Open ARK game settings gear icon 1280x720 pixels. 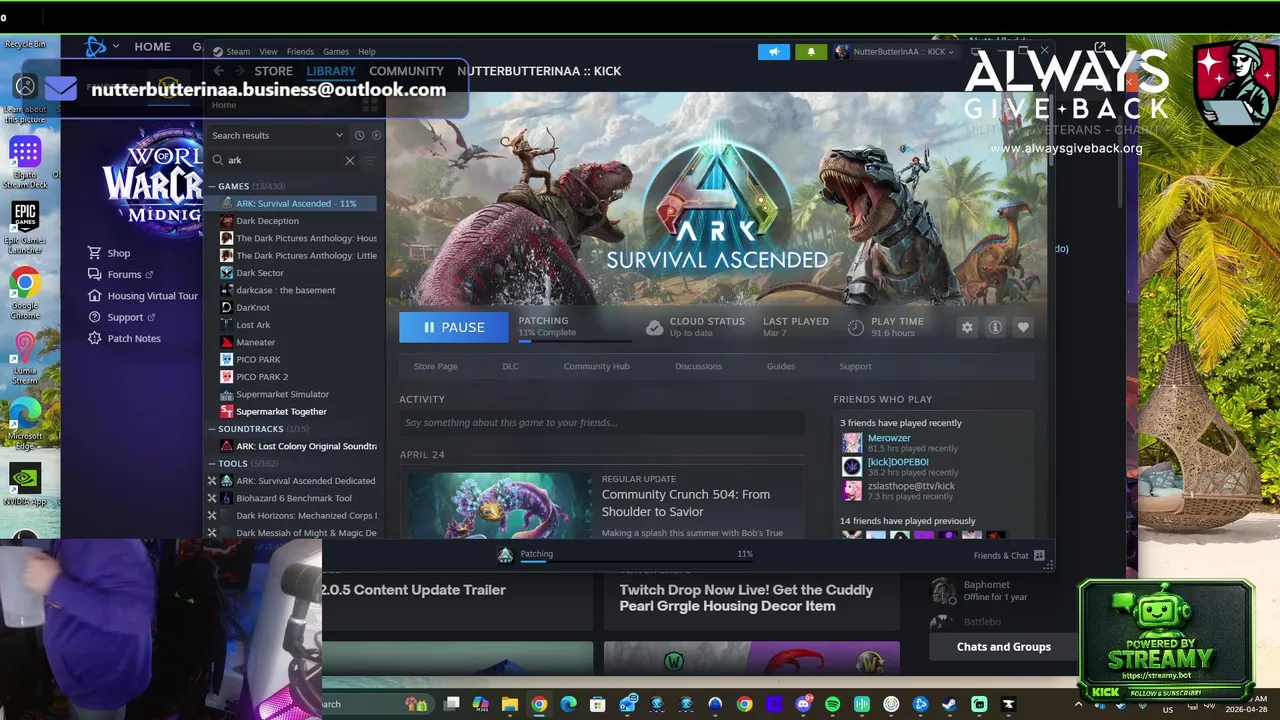click(967, 327)
